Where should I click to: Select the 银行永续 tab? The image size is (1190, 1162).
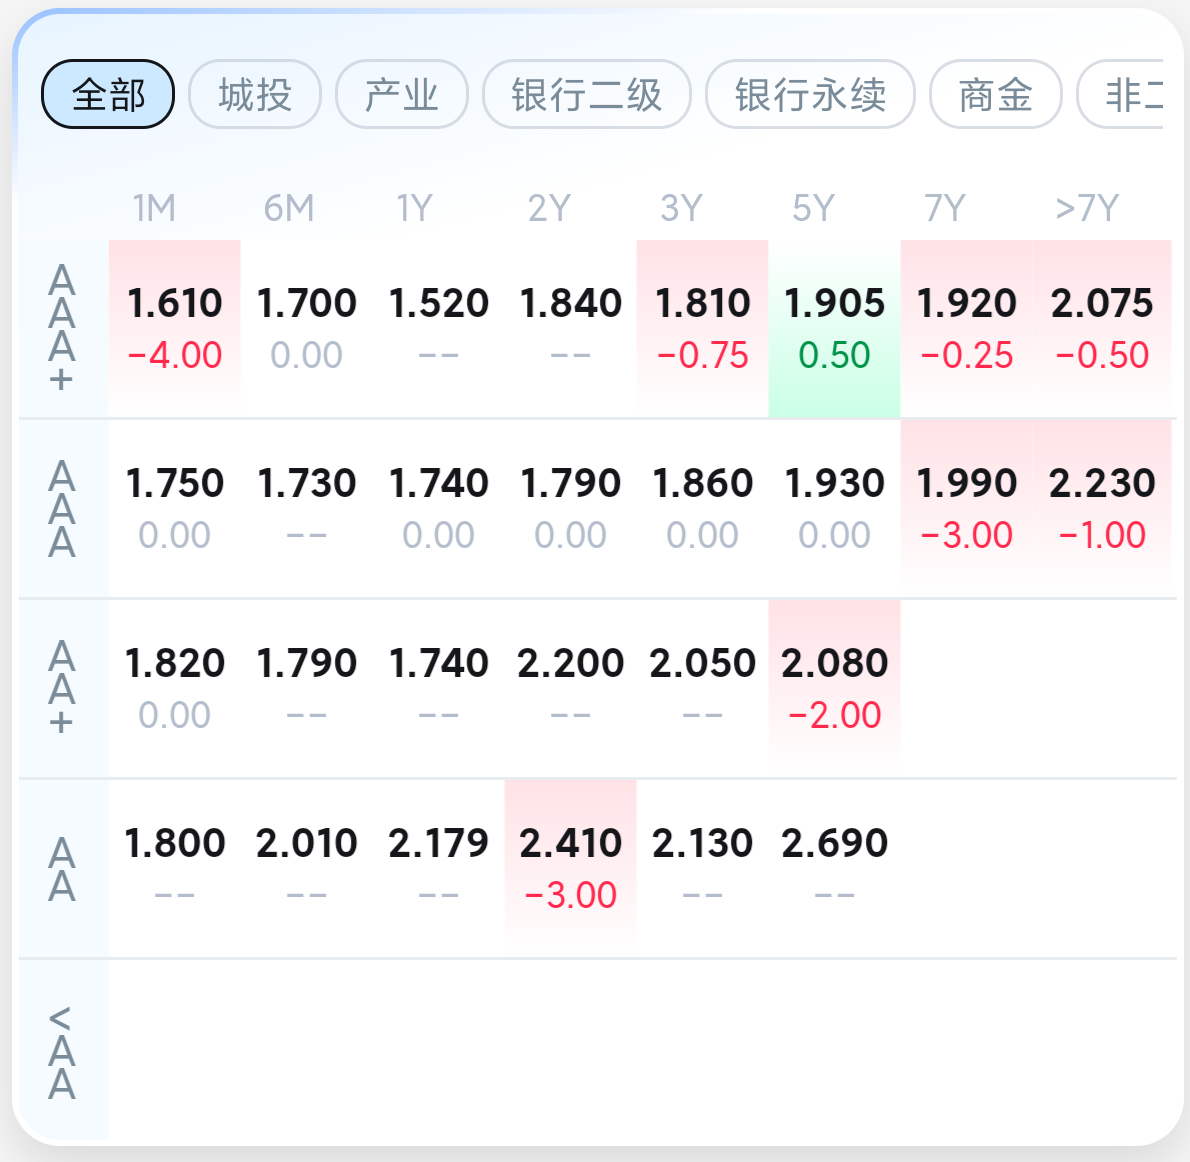pyautogui.click(x=810, y=94)
